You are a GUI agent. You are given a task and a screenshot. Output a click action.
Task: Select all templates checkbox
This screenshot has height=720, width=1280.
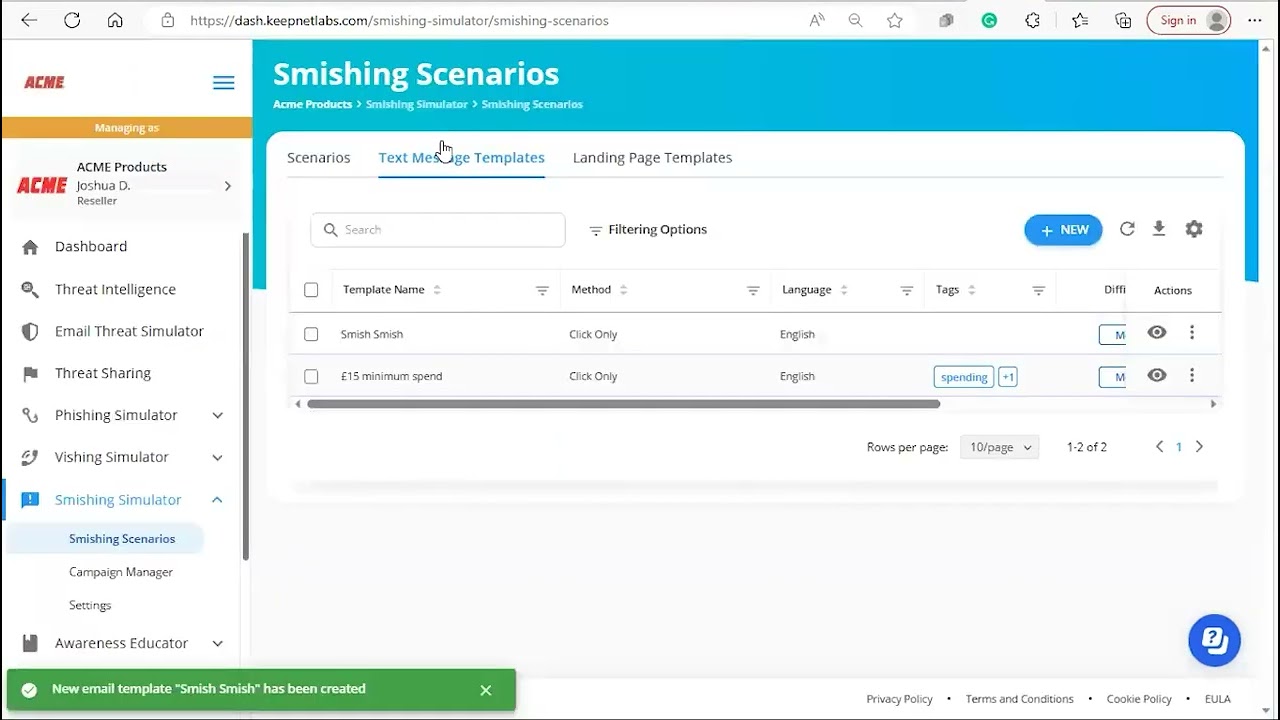[x=311, y=290]
